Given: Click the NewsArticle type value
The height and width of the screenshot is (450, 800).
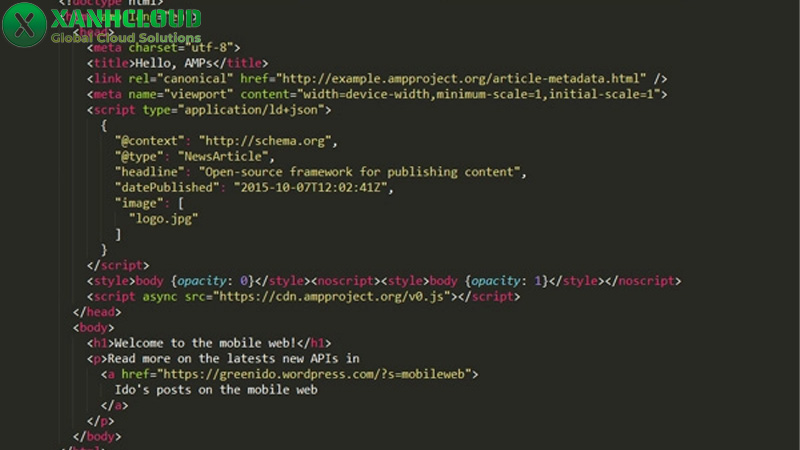Looking at the screenshot, I should [223, 157].
